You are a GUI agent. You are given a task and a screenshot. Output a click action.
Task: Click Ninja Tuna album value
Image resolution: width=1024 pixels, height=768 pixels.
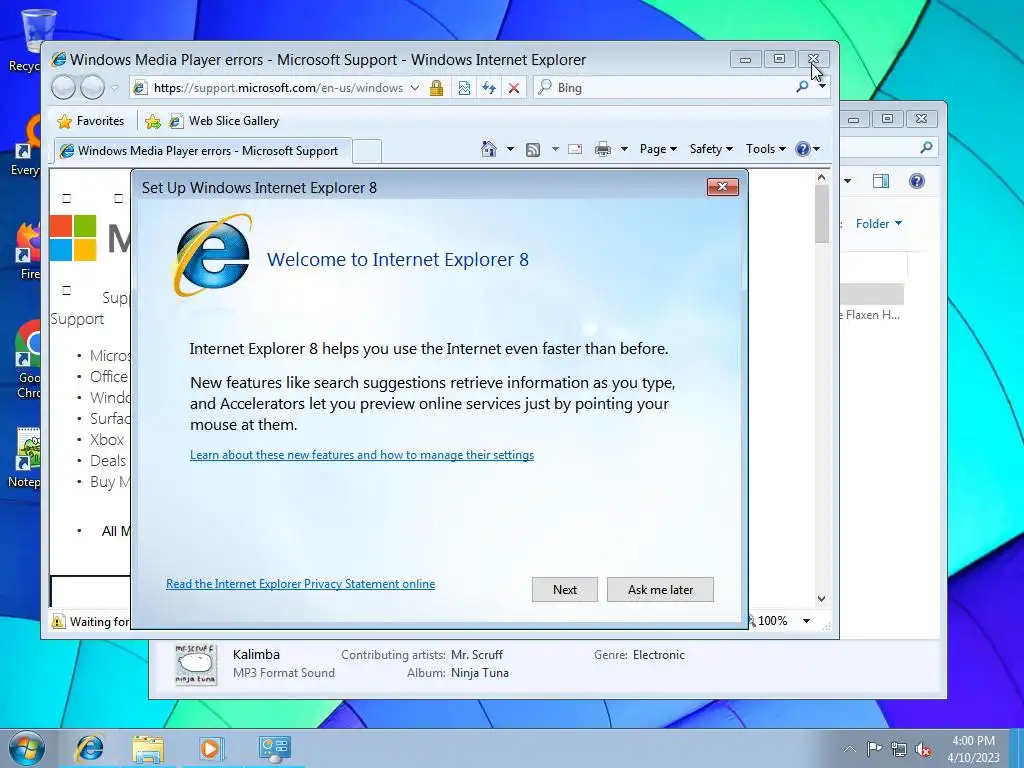[x=479, y=673]
